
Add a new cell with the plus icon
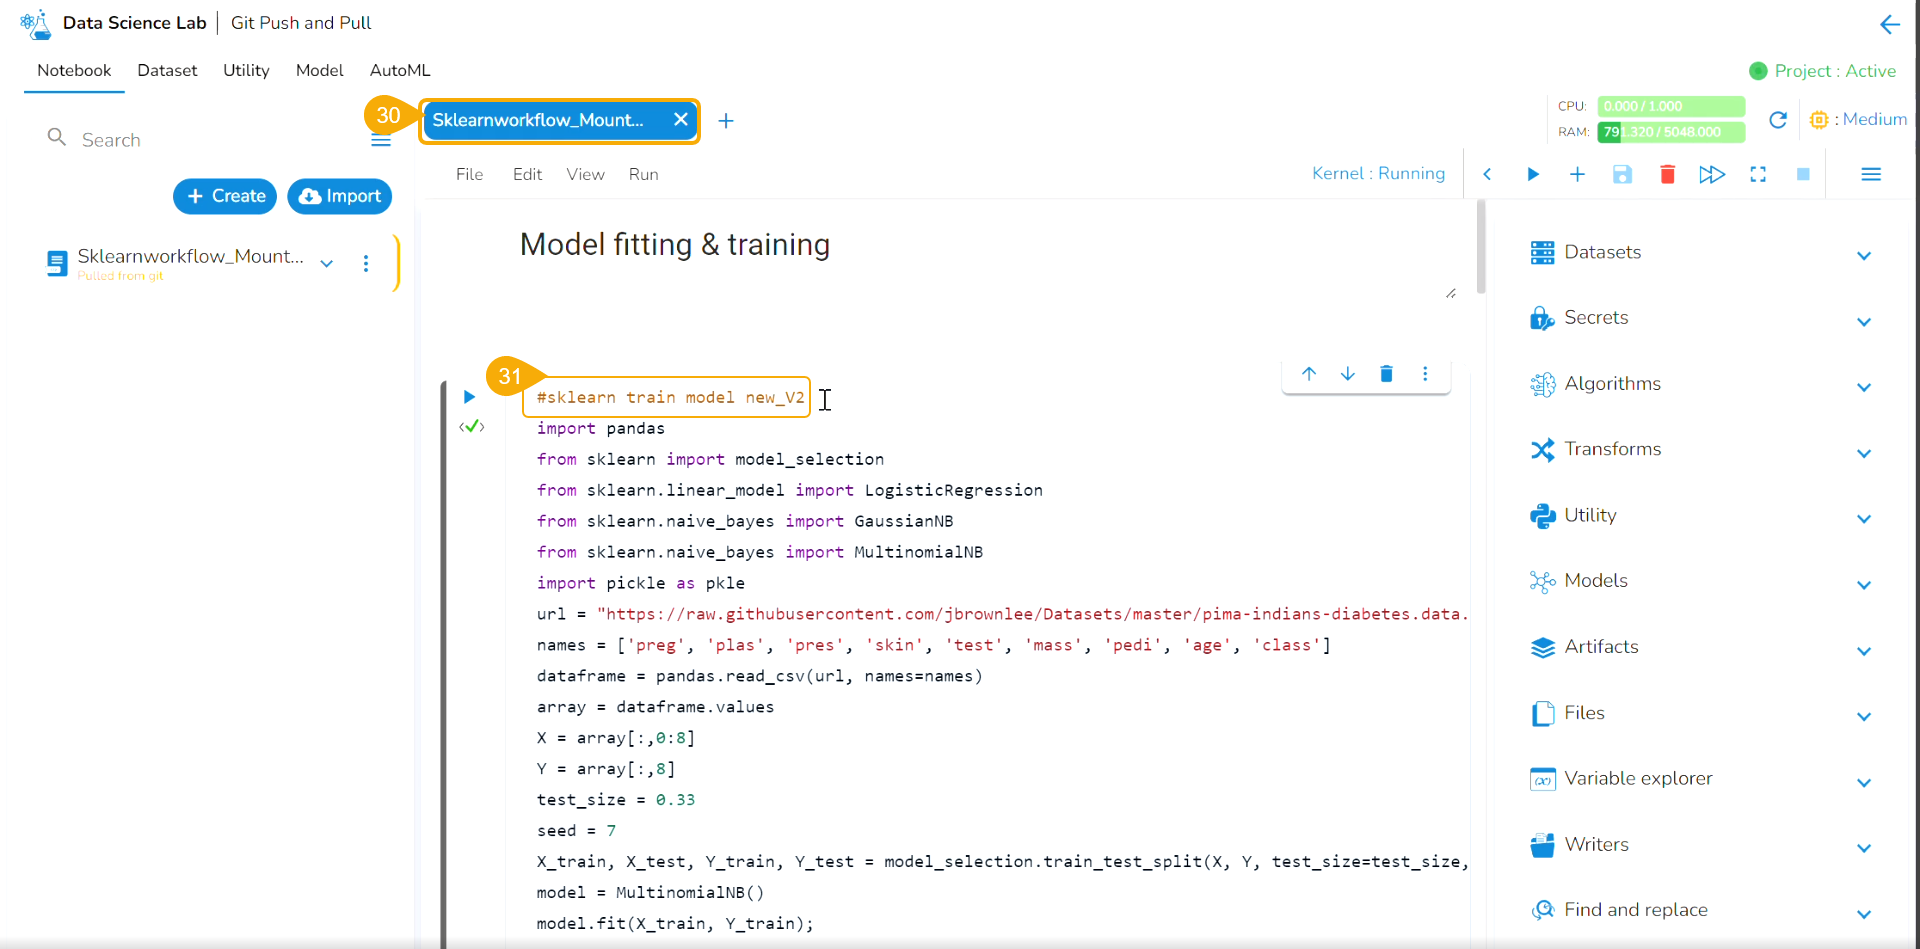click(1577, 174)
